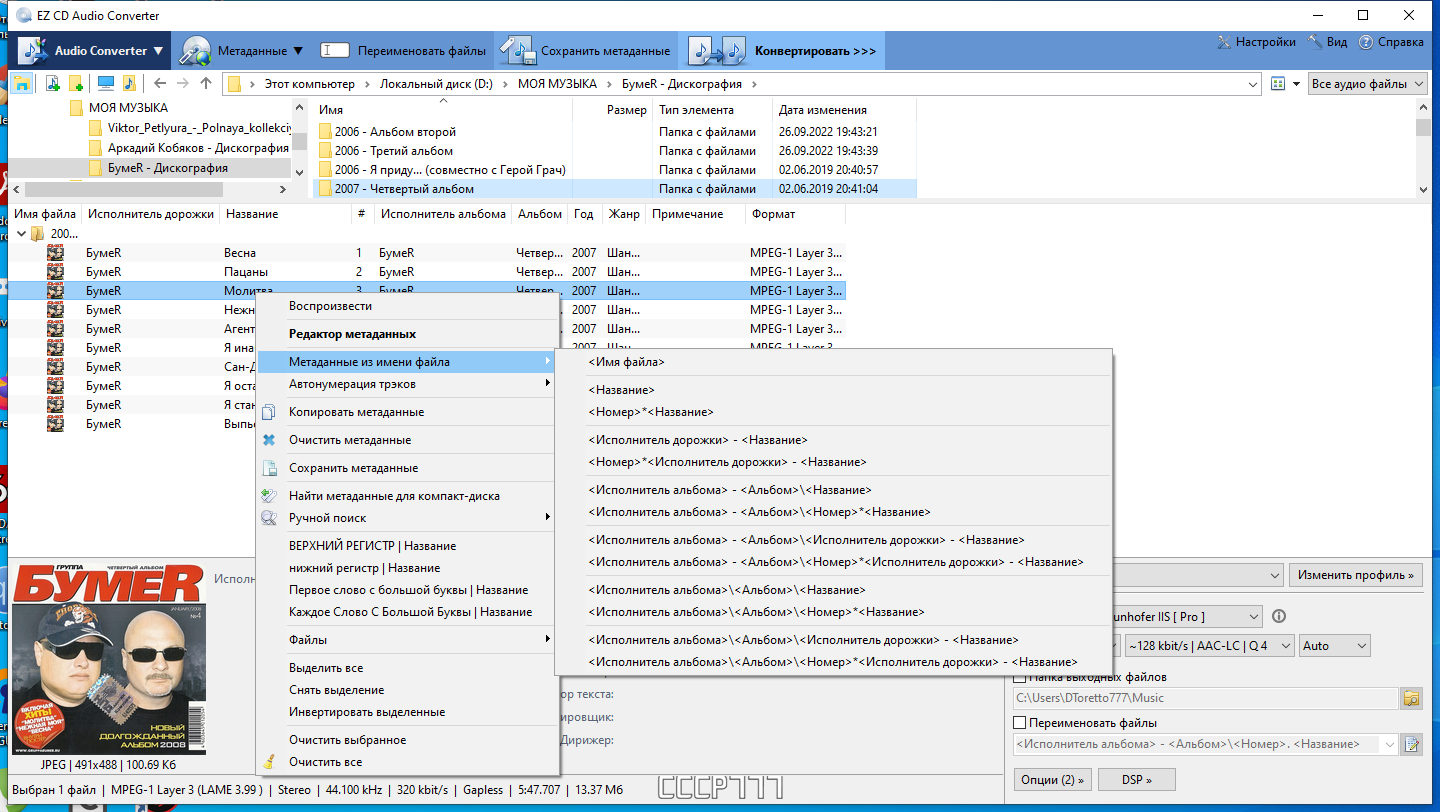Open Ручной поиск submenu
Image resolution: width=1440 pixels, height=812 pixels.
click(x=407, y=518)
